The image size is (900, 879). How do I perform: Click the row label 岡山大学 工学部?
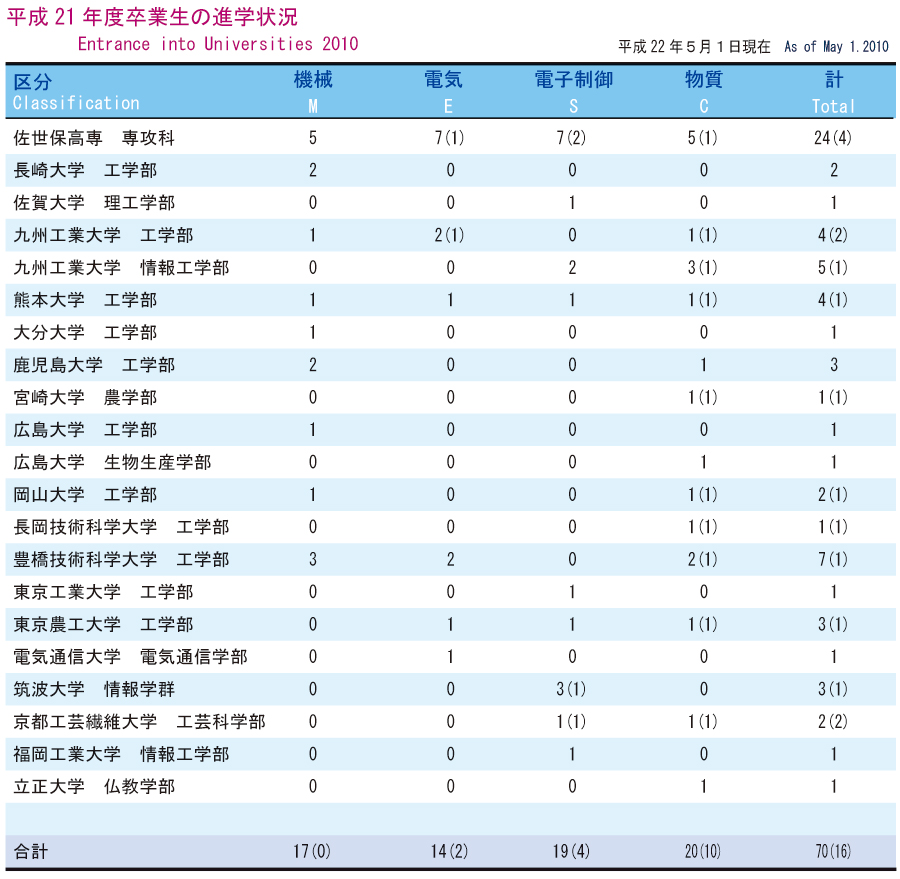click(x=85, y=494)
